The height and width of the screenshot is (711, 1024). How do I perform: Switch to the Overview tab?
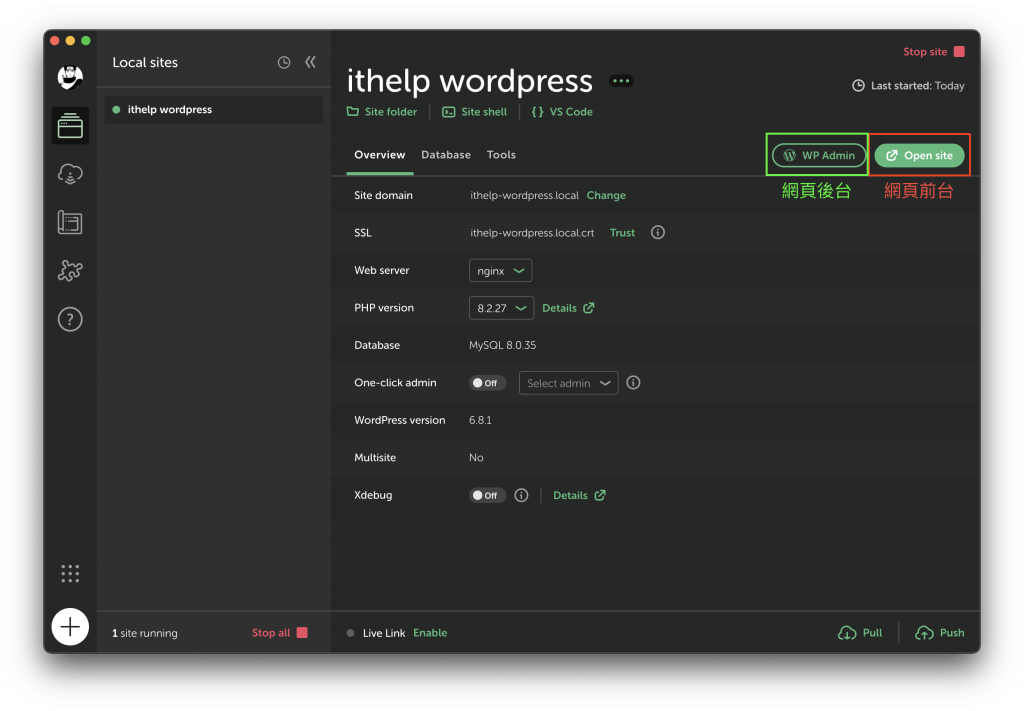coord(379,155)
